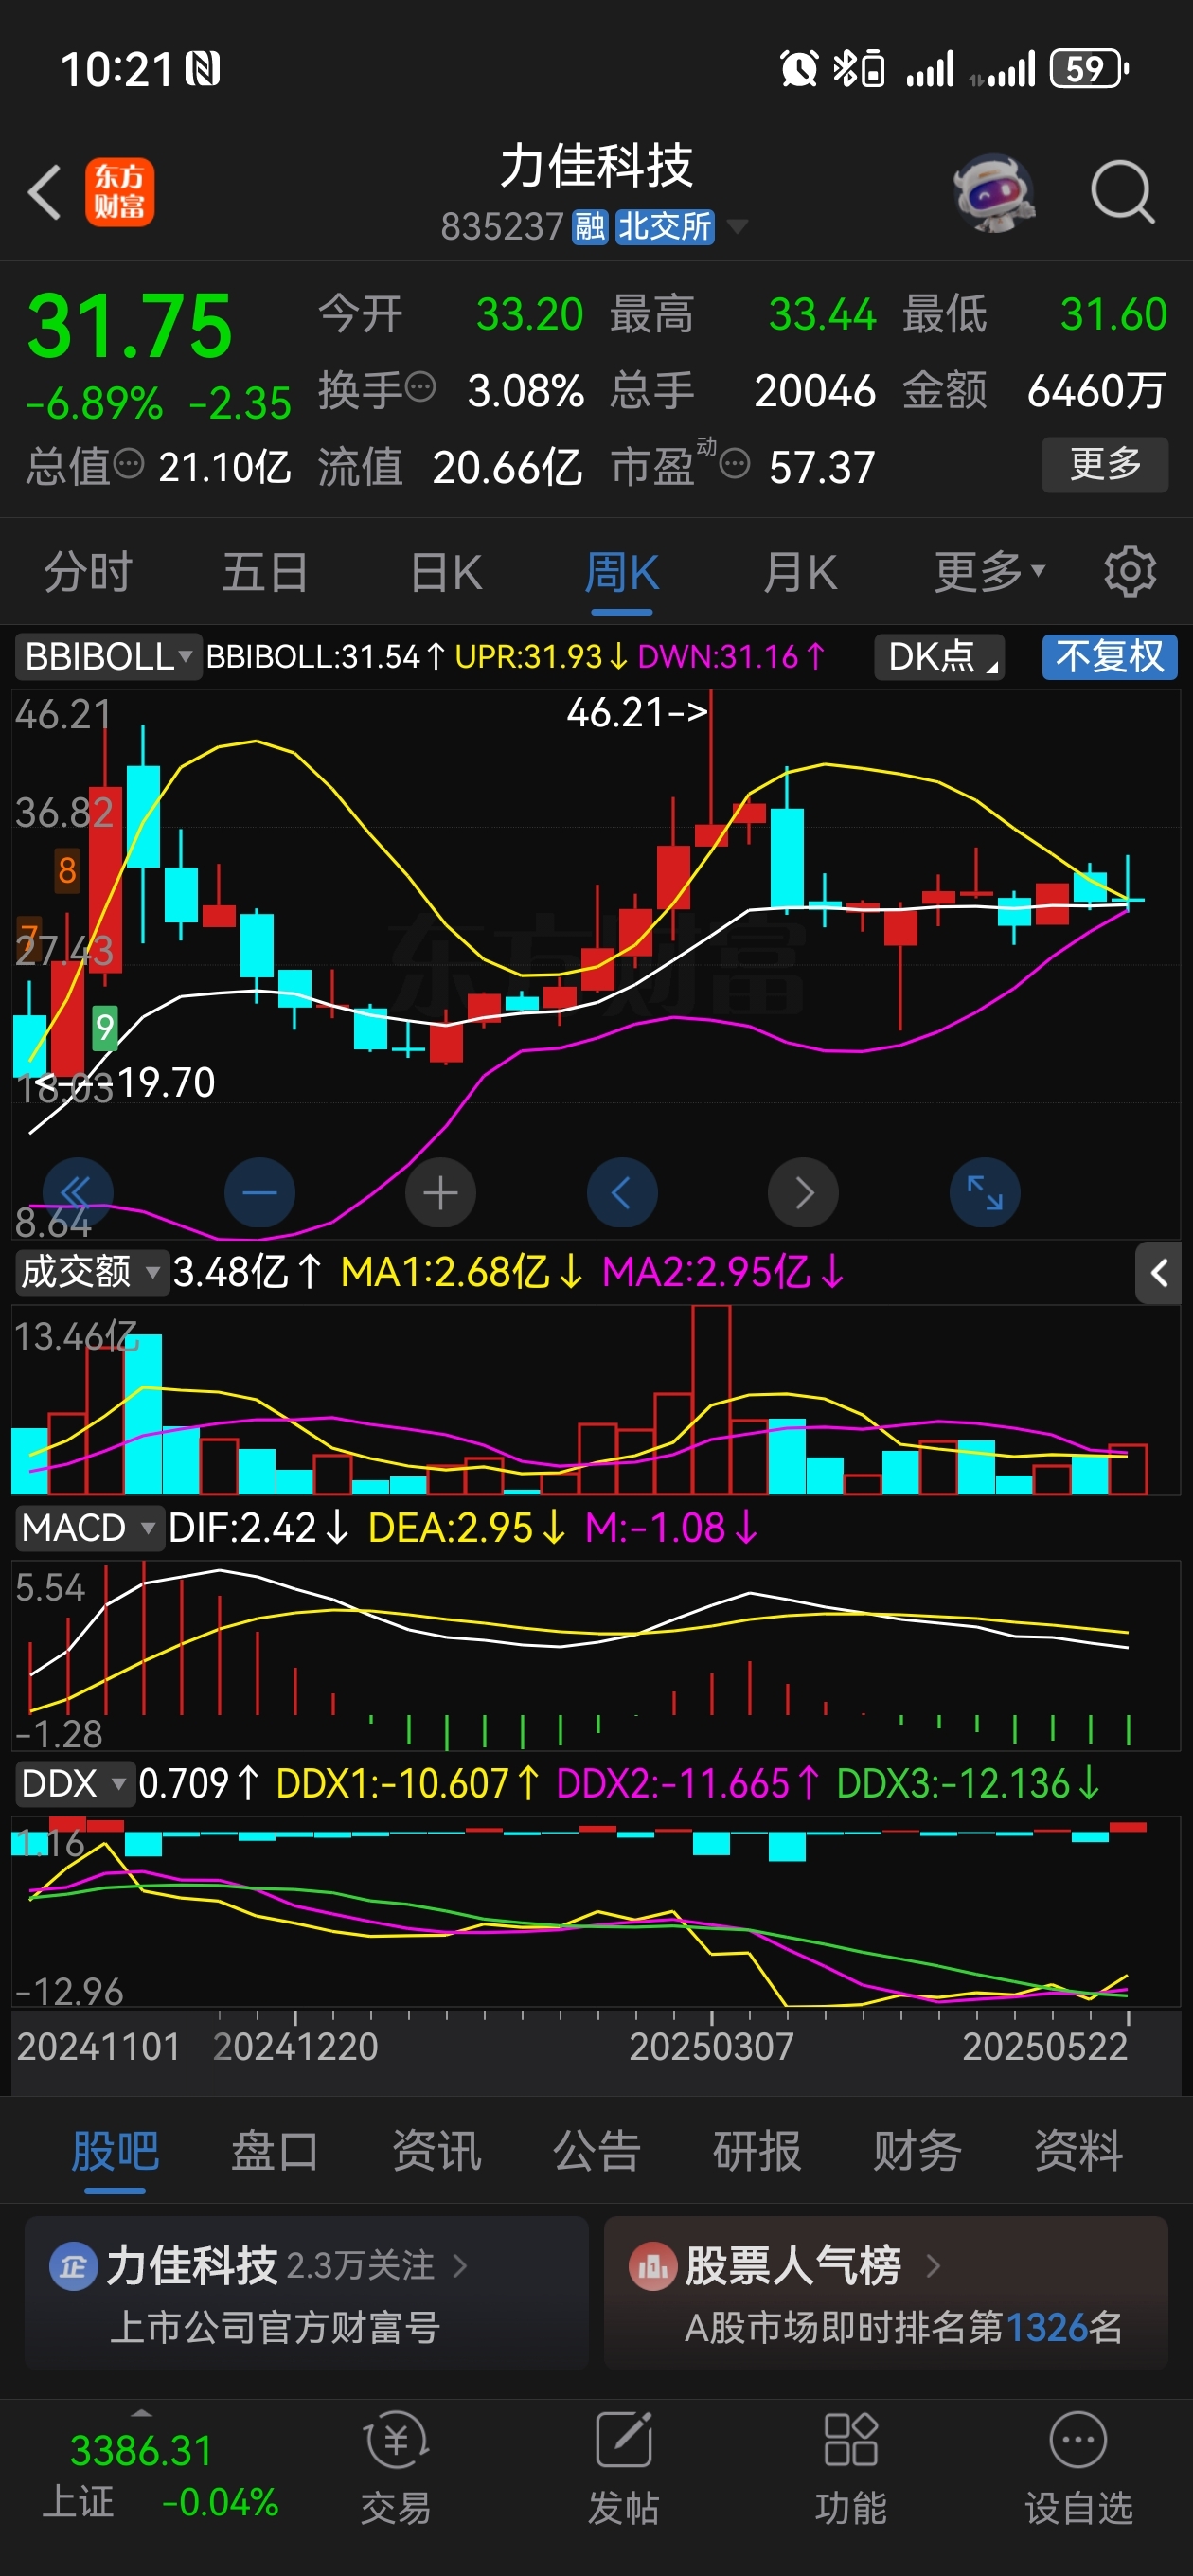Tap the date label 20250307
1193x2576 pixels.
[711, 2046]
